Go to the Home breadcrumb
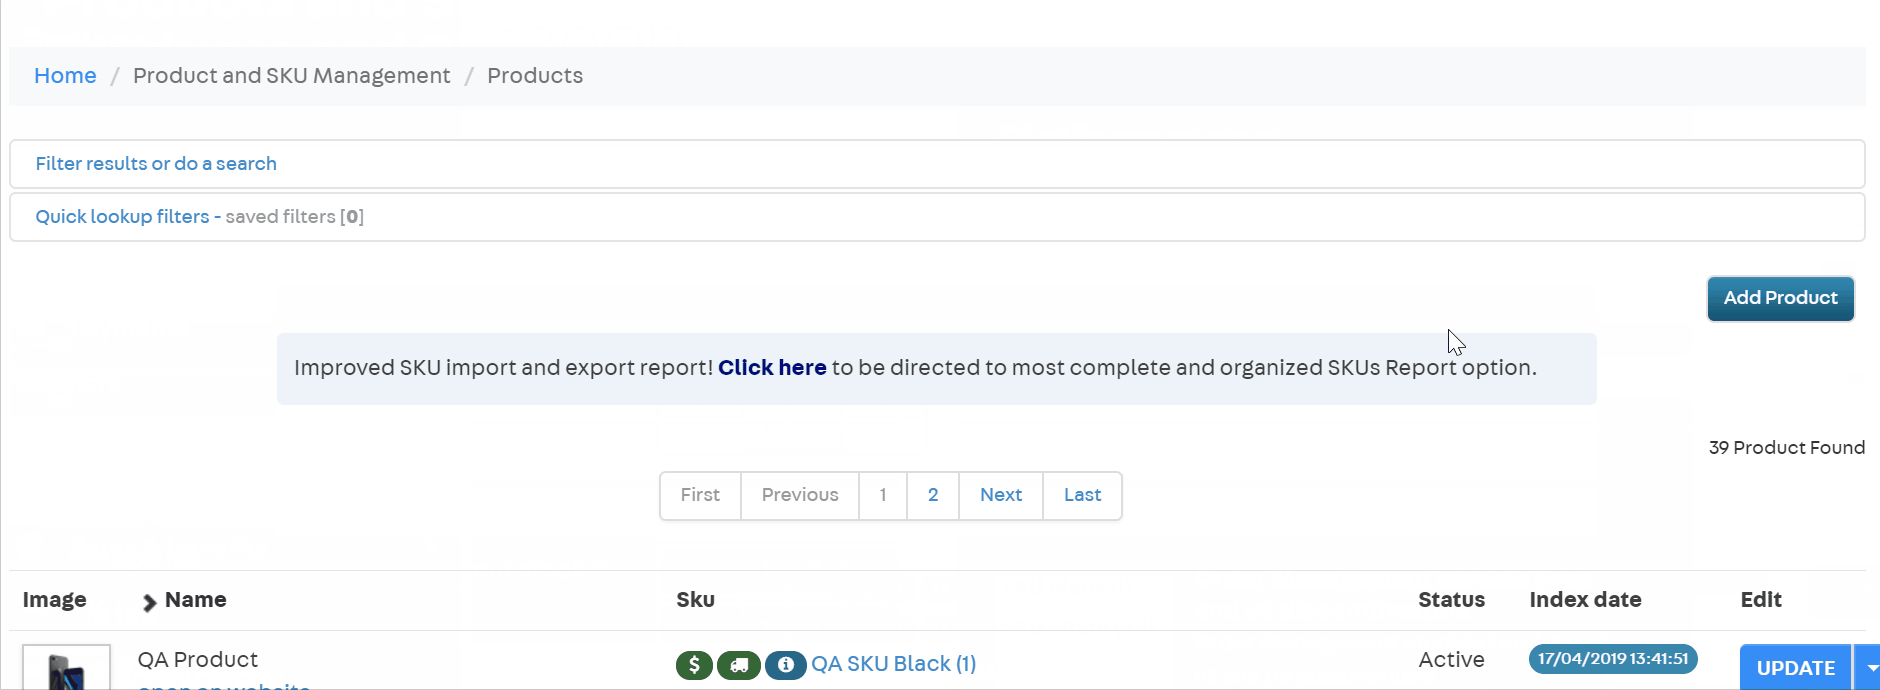This screenshot has width=1880, height=690. (x=65, y=76)
